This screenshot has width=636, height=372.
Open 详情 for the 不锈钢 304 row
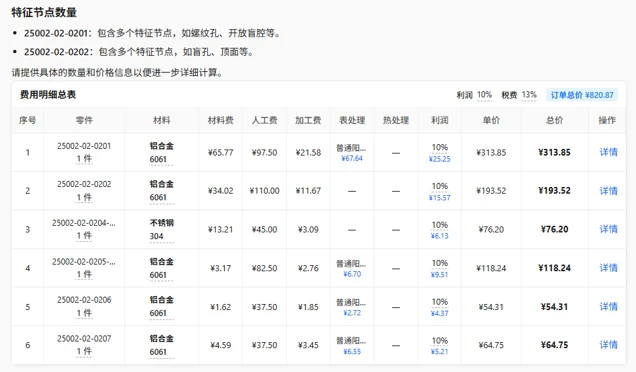tap(608, 229)
